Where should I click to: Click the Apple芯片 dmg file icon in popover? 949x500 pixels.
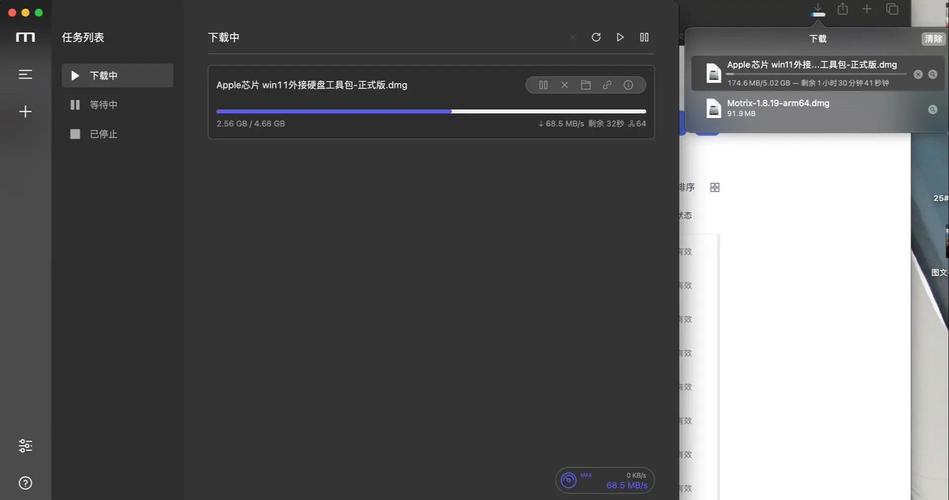coord(714,73)
